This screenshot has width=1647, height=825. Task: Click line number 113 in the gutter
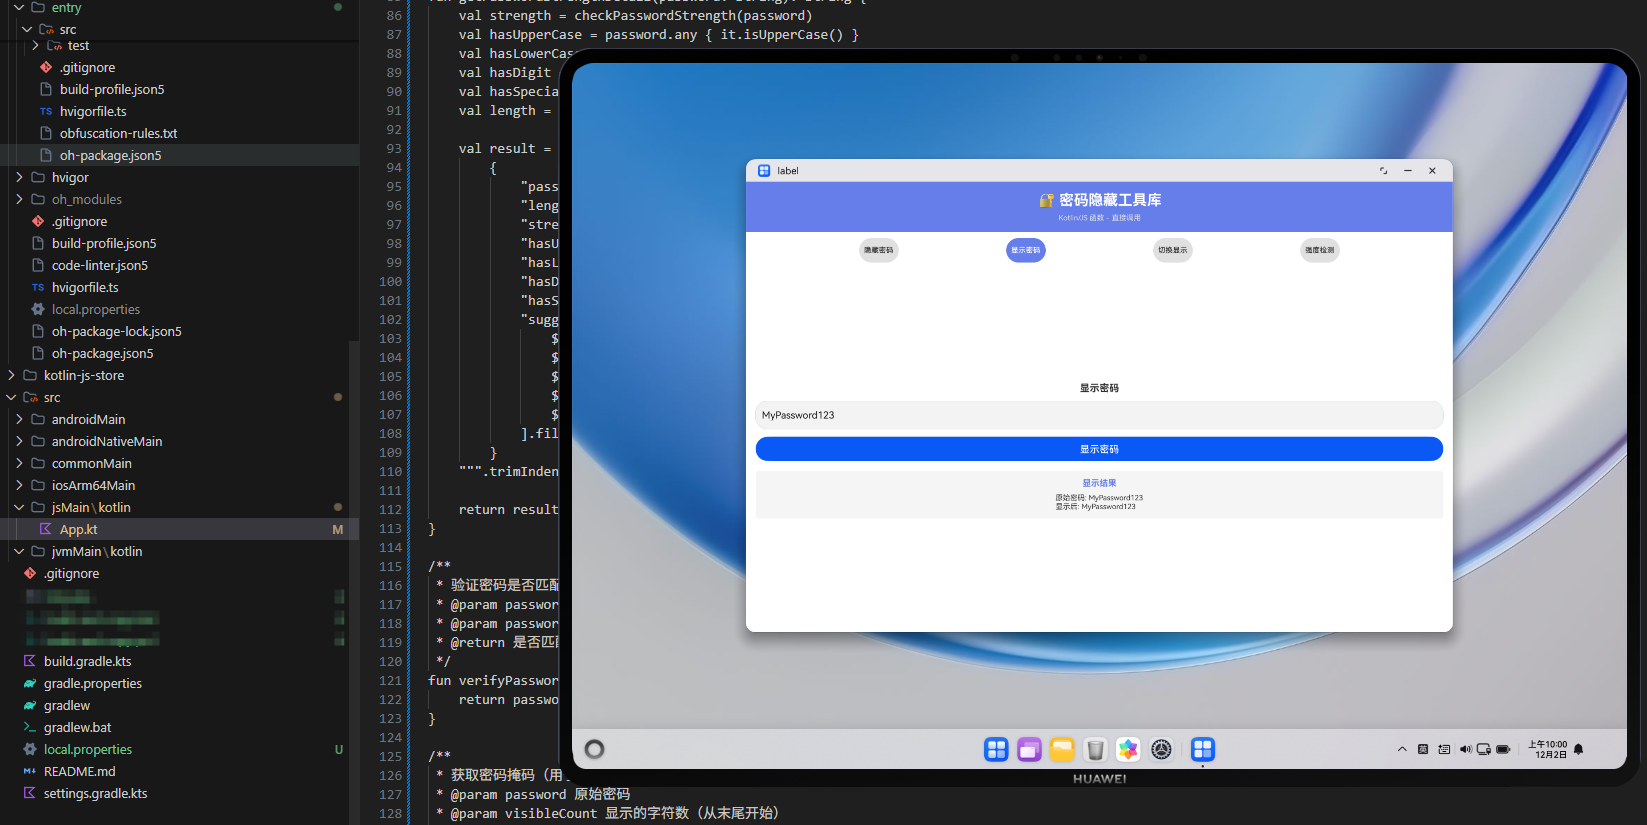click(390, 528)
